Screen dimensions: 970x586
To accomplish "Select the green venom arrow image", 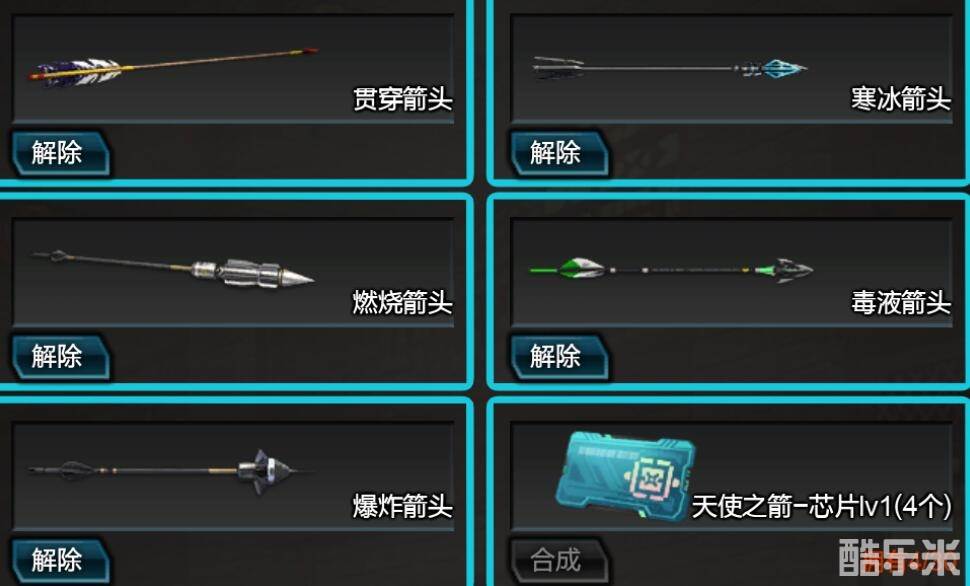I will coord(671,270).
